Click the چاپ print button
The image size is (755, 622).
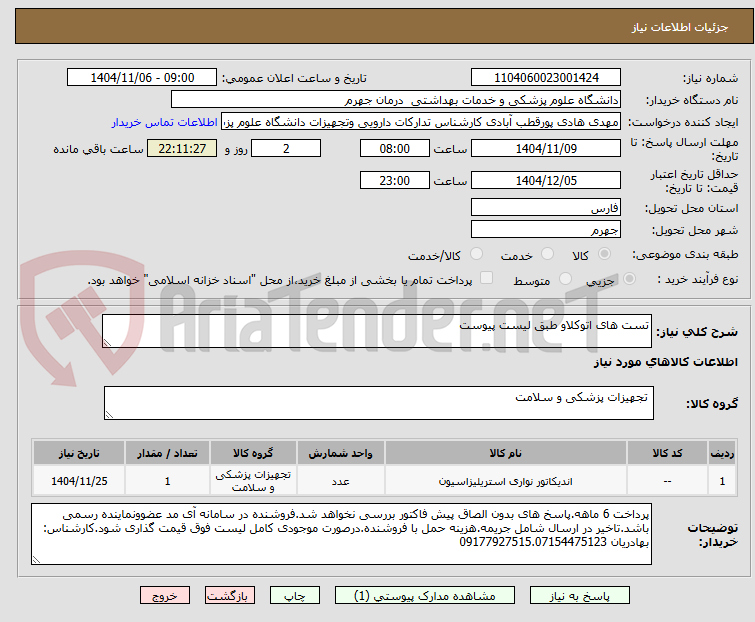tap(294, 596)
